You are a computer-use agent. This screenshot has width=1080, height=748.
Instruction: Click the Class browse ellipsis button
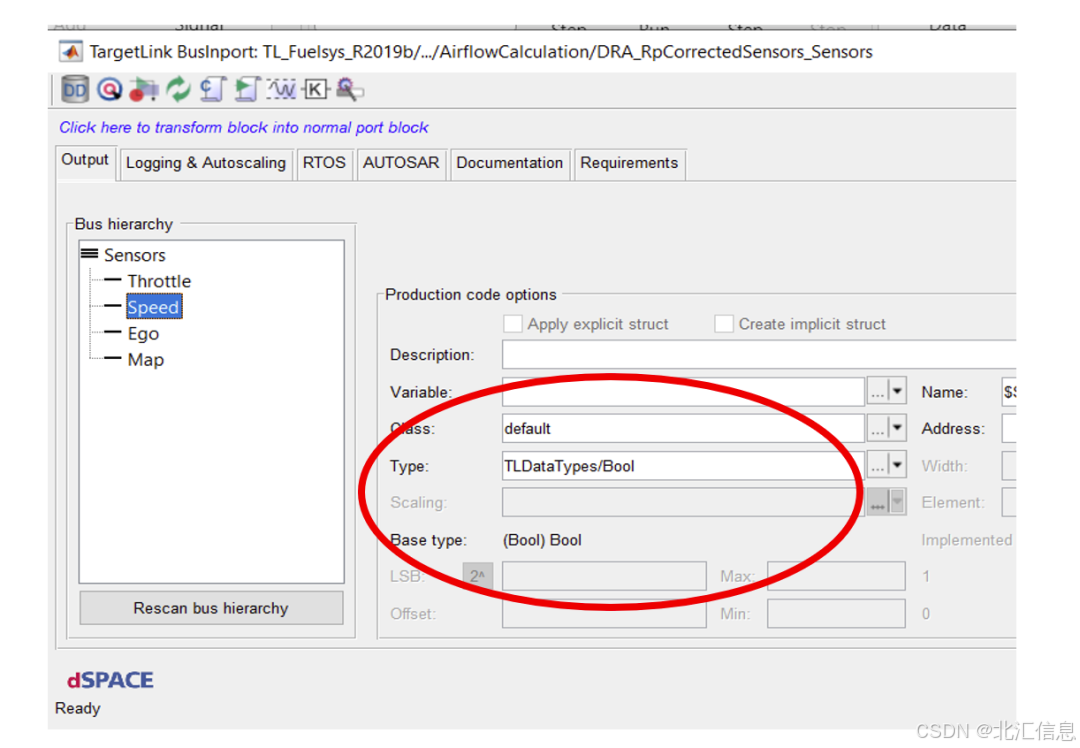(x=878, y=428)
